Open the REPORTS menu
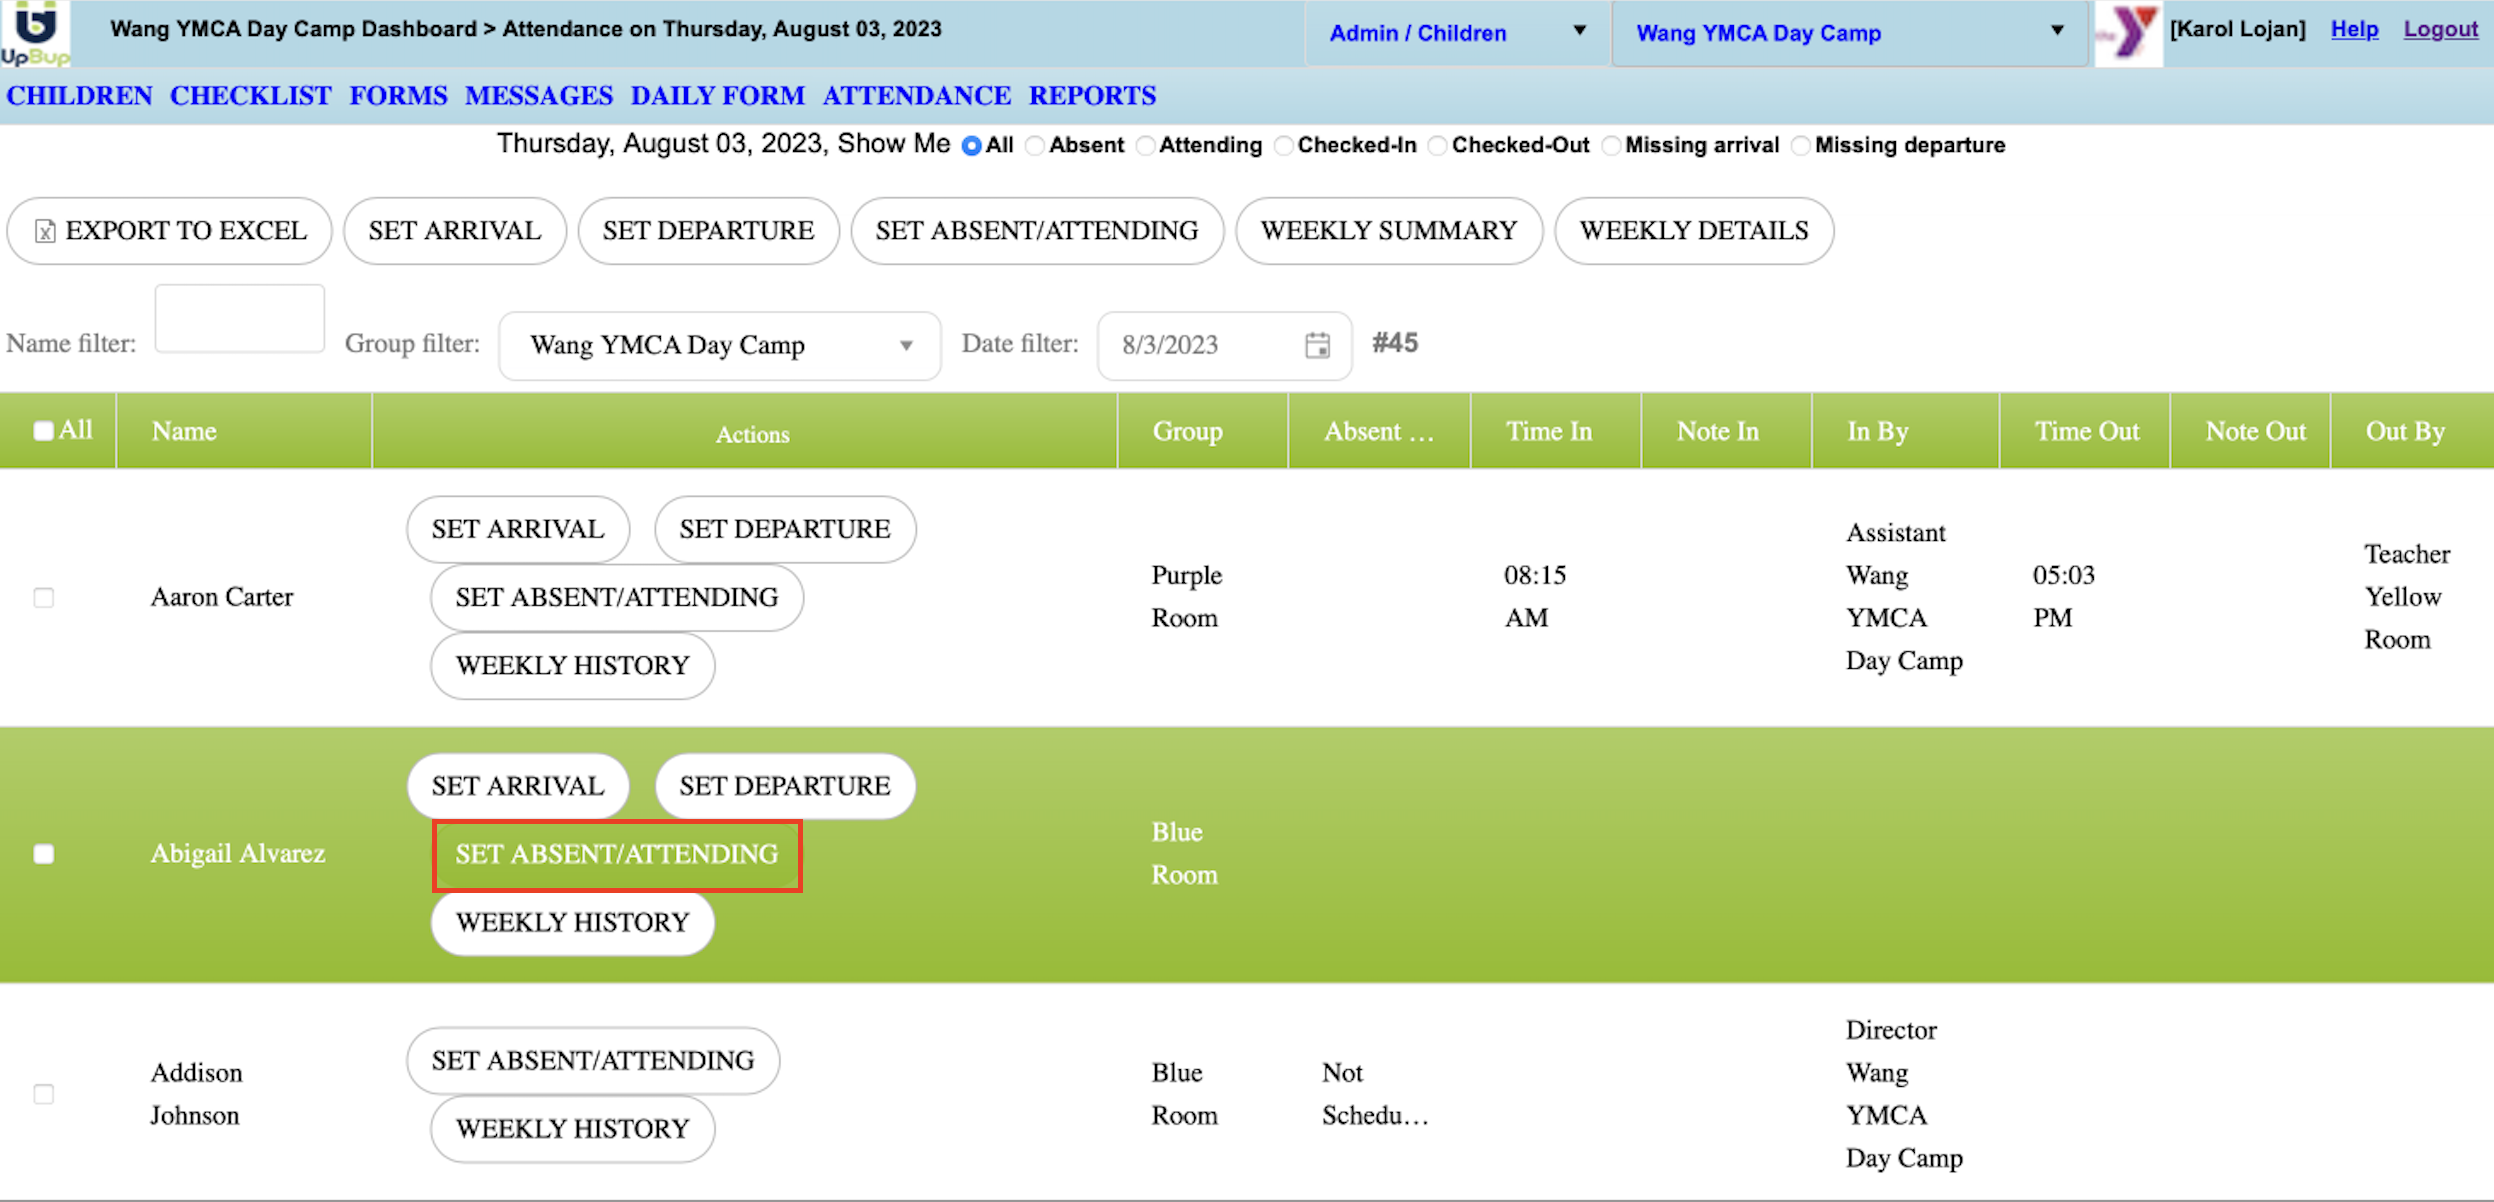 [x=1092, y=96]
